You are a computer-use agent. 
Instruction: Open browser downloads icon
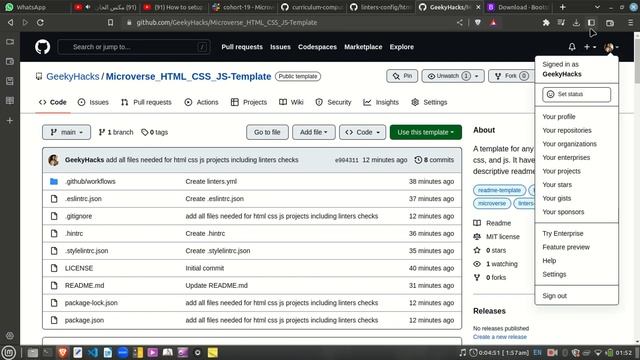coord(576,22)
